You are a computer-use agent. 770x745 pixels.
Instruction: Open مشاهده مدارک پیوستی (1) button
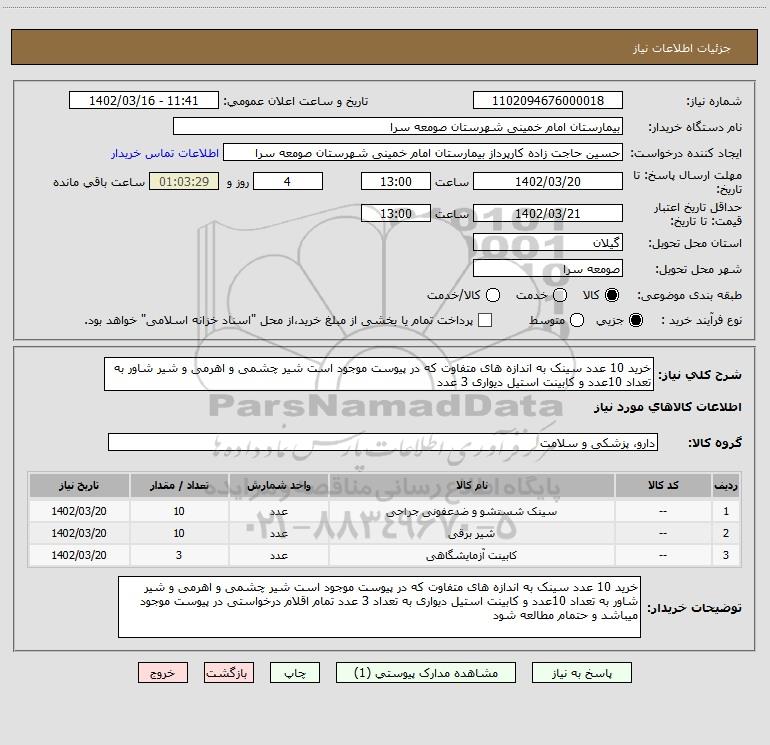426,672
